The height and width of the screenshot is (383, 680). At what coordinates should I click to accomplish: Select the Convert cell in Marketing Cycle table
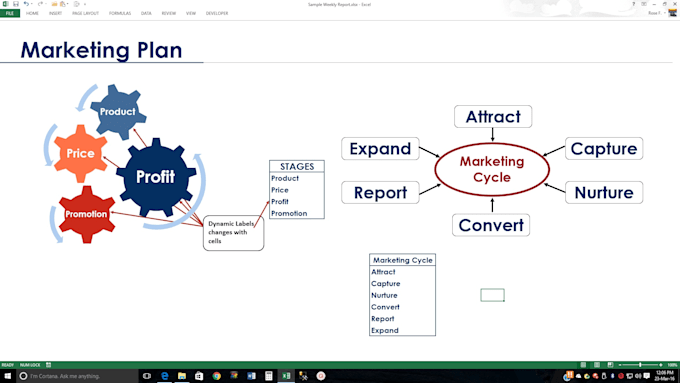(402, 307)
